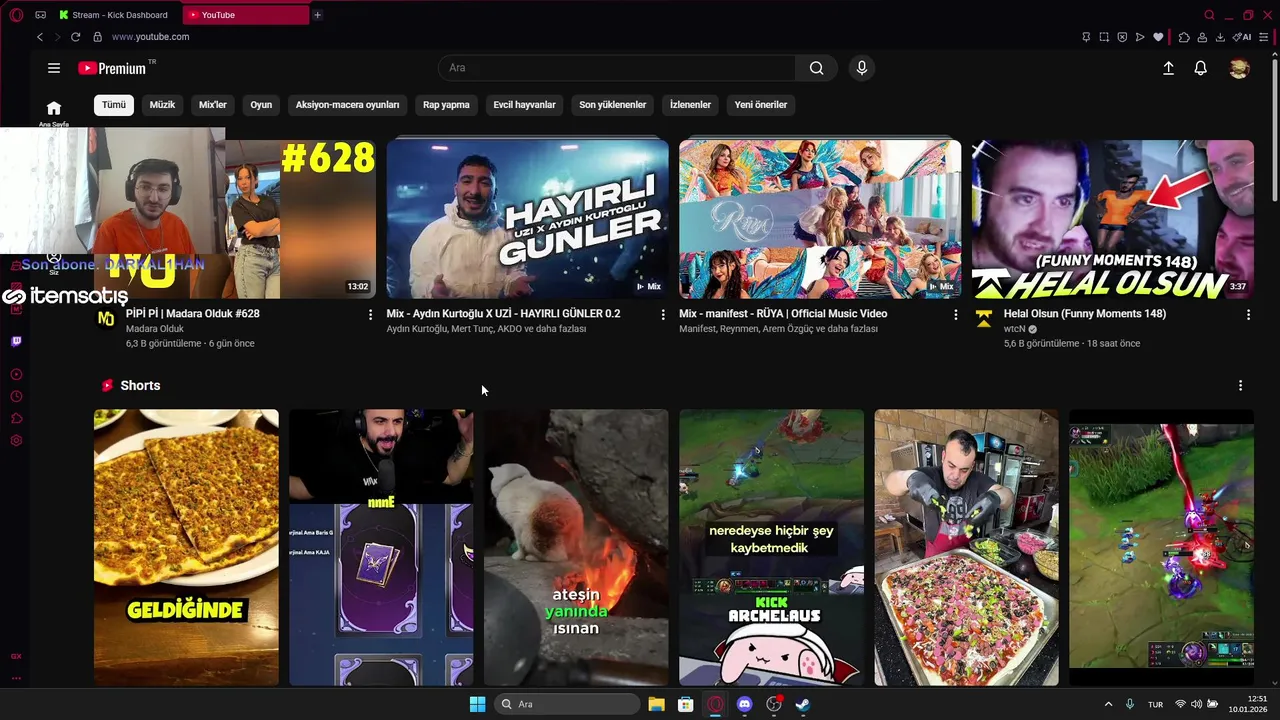Start voice search with microphone icon
1280x720 pixels.
[x=862, y=68]
